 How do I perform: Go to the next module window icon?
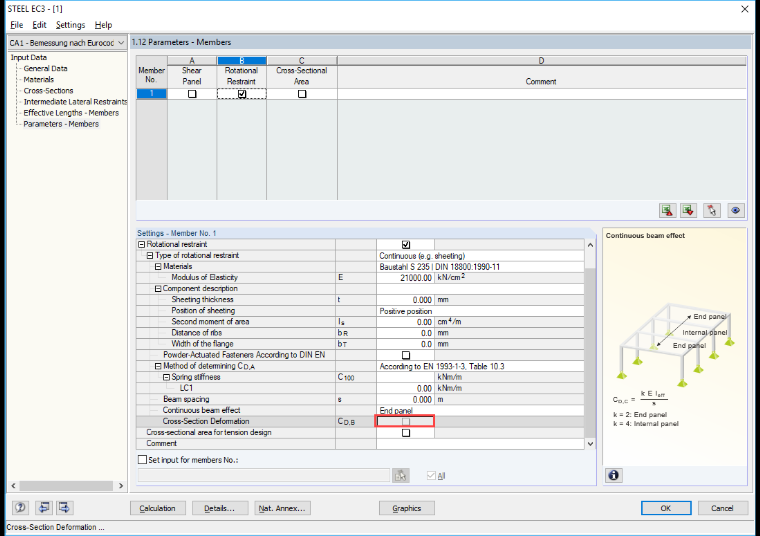64,507
